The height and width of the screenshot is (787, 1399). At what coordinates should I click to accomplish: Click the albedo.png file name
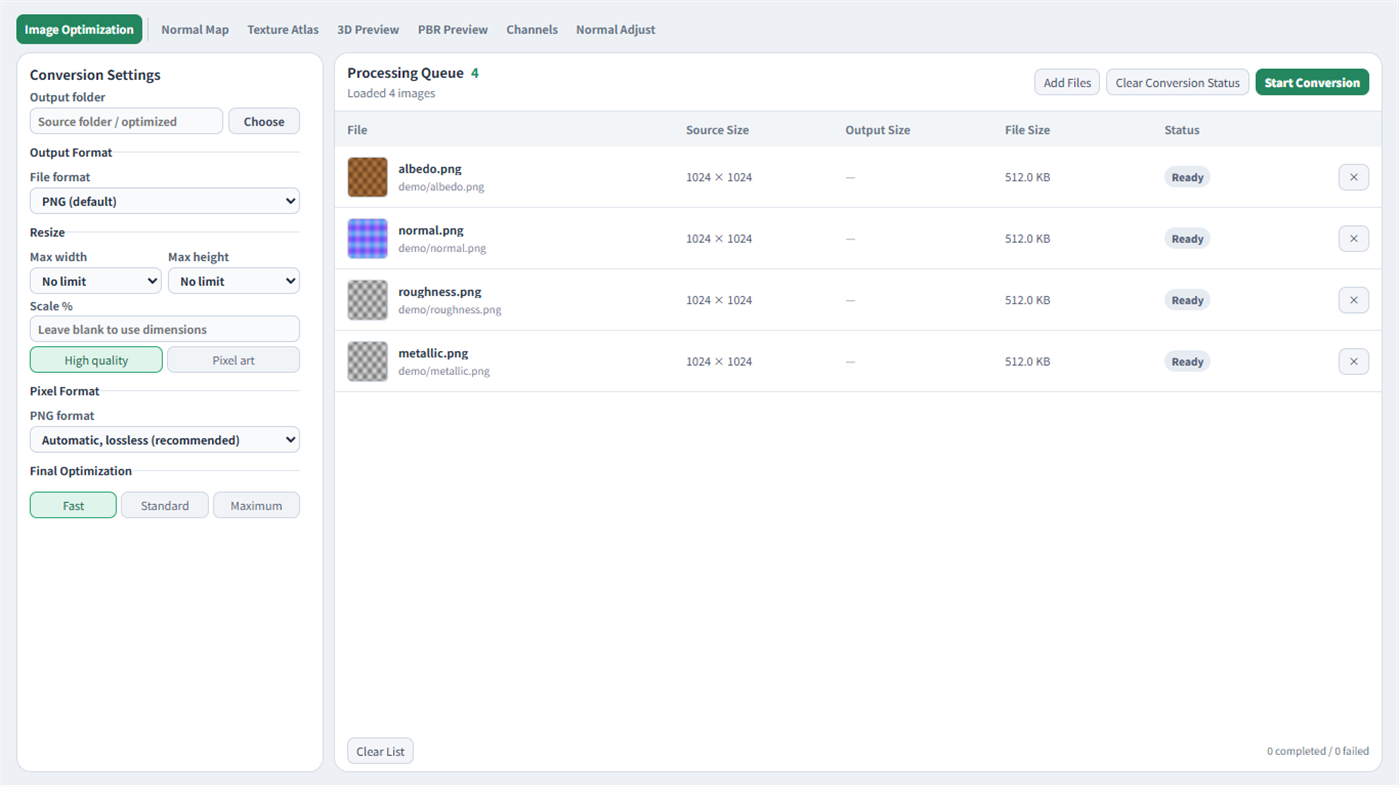coord(430,169)
